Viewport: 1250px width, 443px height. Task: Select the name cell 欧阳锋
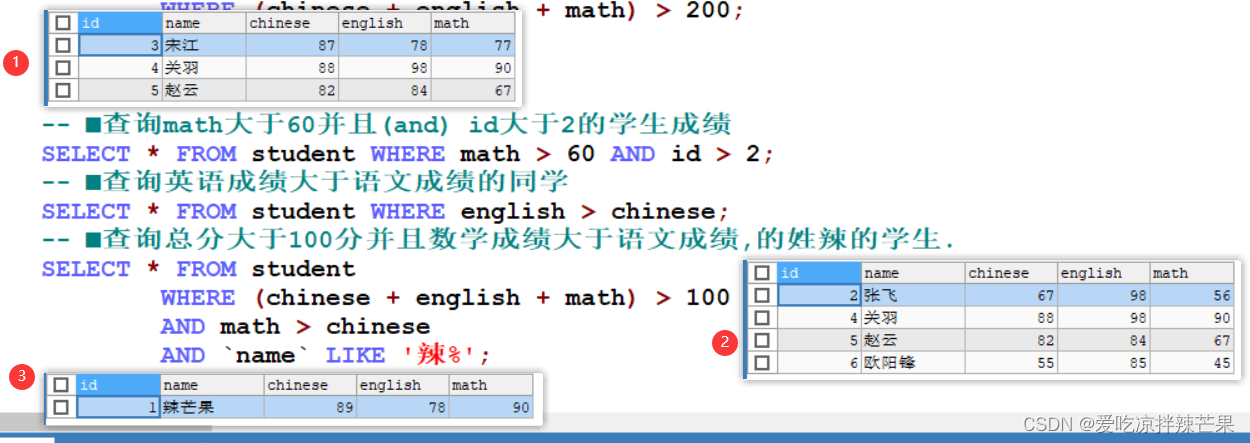(913, 363)
